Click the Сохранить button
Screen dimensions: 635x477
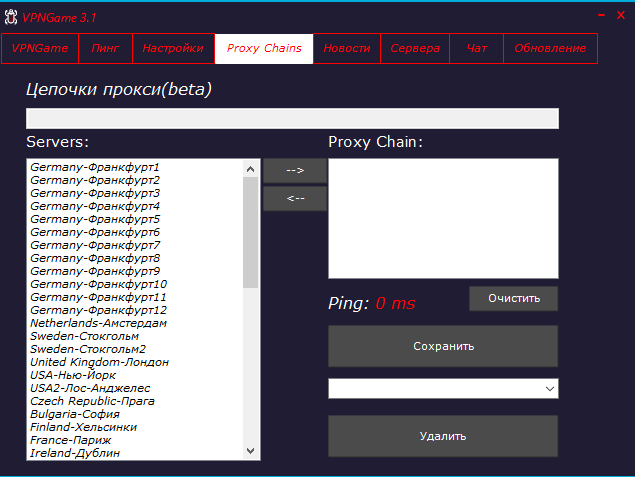(443, 346)
